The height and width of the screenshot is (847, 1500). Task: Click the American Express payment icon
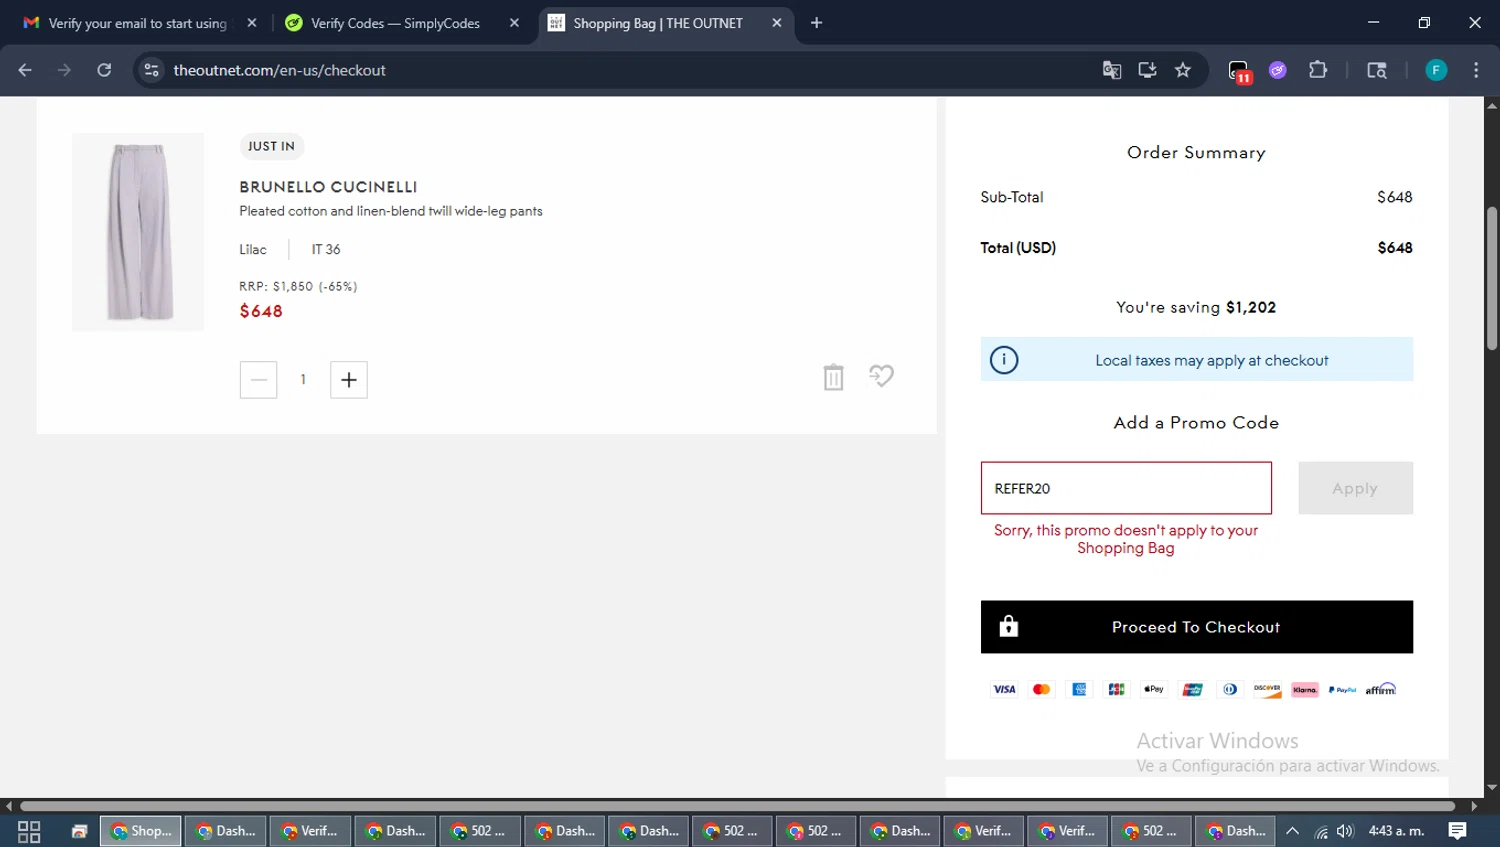pyautogui.click(x=1079, y=689)
